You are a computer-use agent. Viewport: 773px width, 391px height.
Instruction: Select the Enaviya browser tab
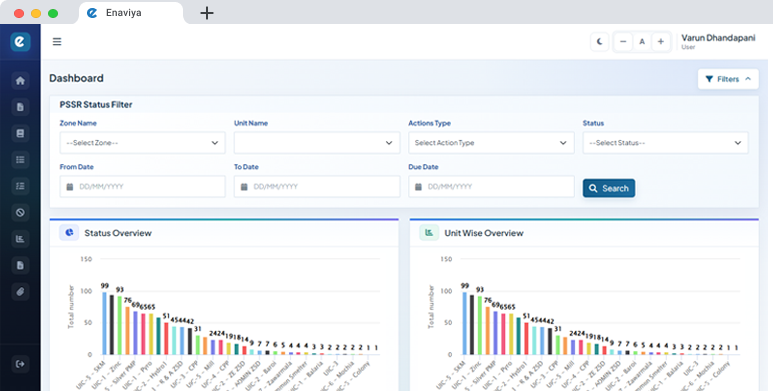[x=131, y=13]
